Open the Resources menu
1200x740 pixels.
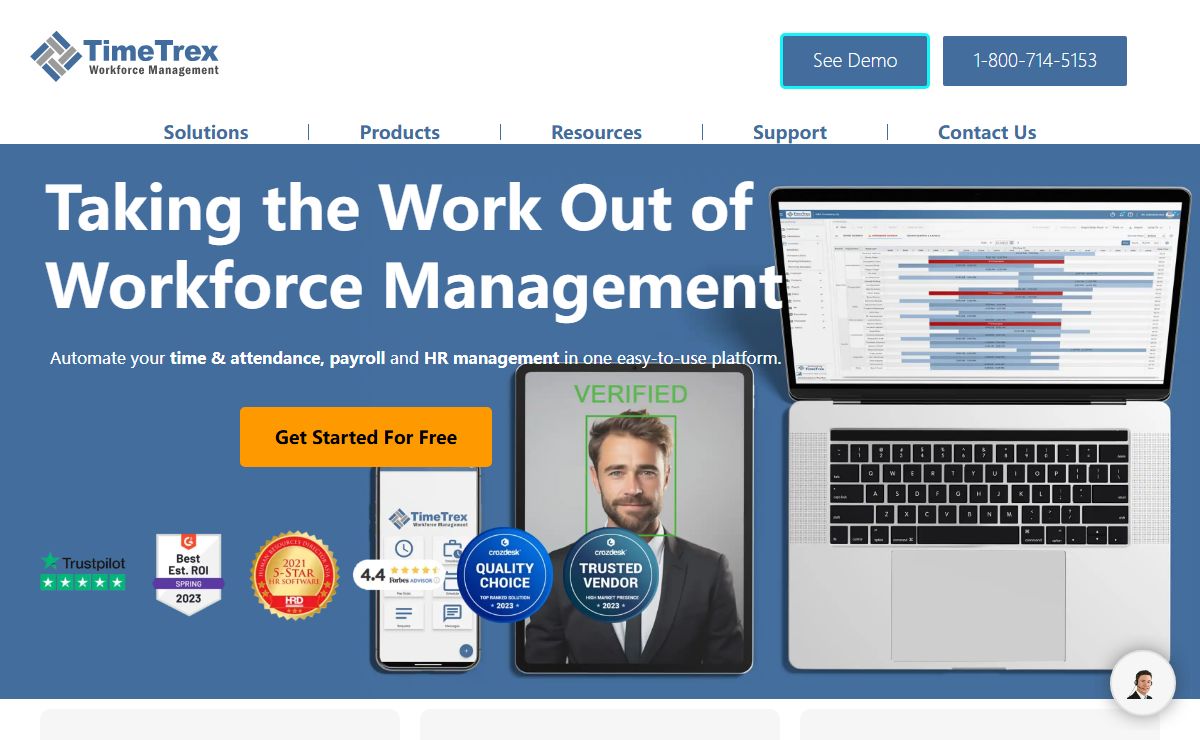pyautogui.click(x=597, y=132)
